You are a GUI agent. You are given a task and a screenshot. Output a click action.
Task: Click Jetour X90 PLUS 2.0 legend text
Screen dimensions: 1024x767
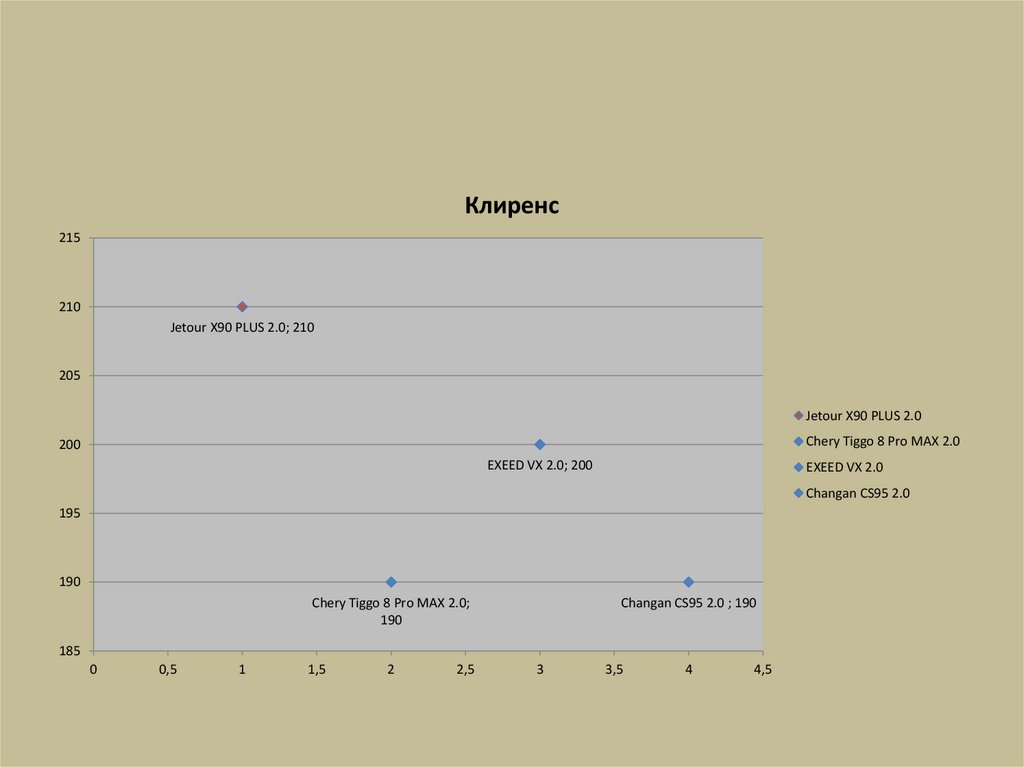coord(863,416)
